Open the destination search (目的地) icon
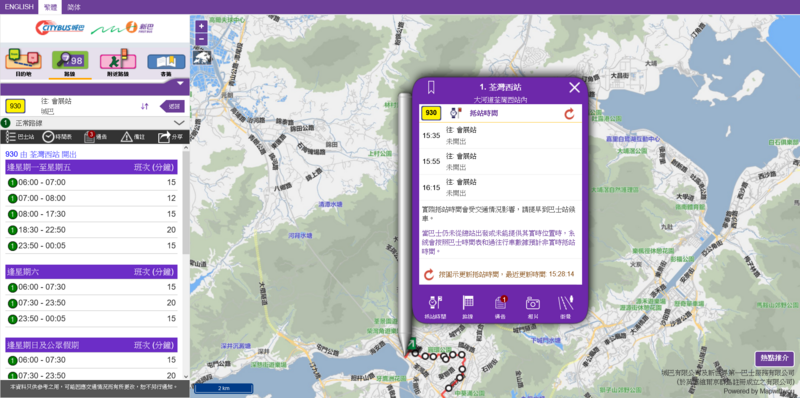800x398 pixels. click(23, 61)
